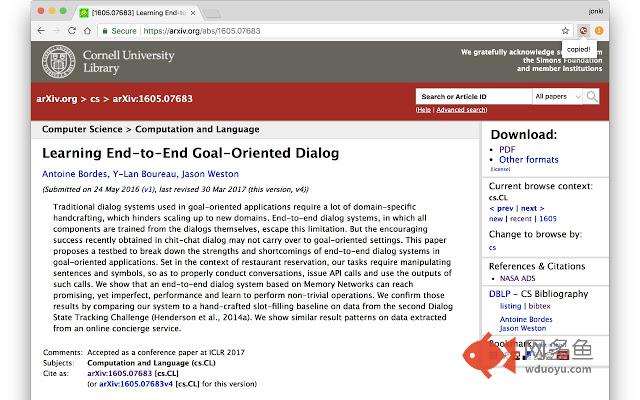Download the PDF

click(x=507, y=149)
